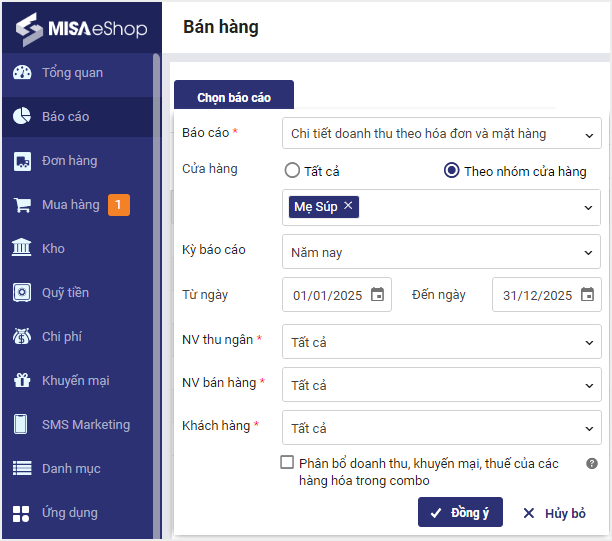Select Theo nhóm cửa hàng radio option
The height and width of the screenshot is (541, 612).
pyautogui.click(x=452, y=171)
